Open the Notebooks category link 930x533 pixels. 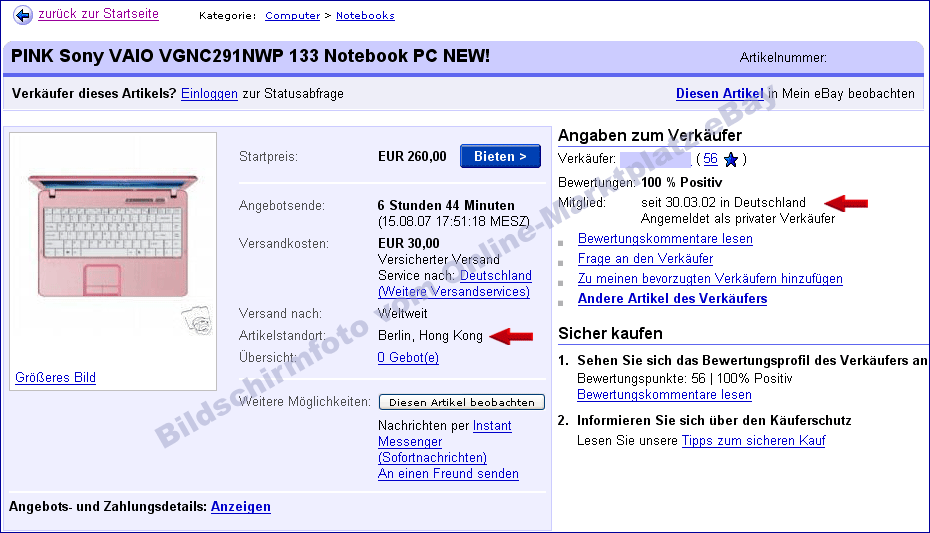365,15
